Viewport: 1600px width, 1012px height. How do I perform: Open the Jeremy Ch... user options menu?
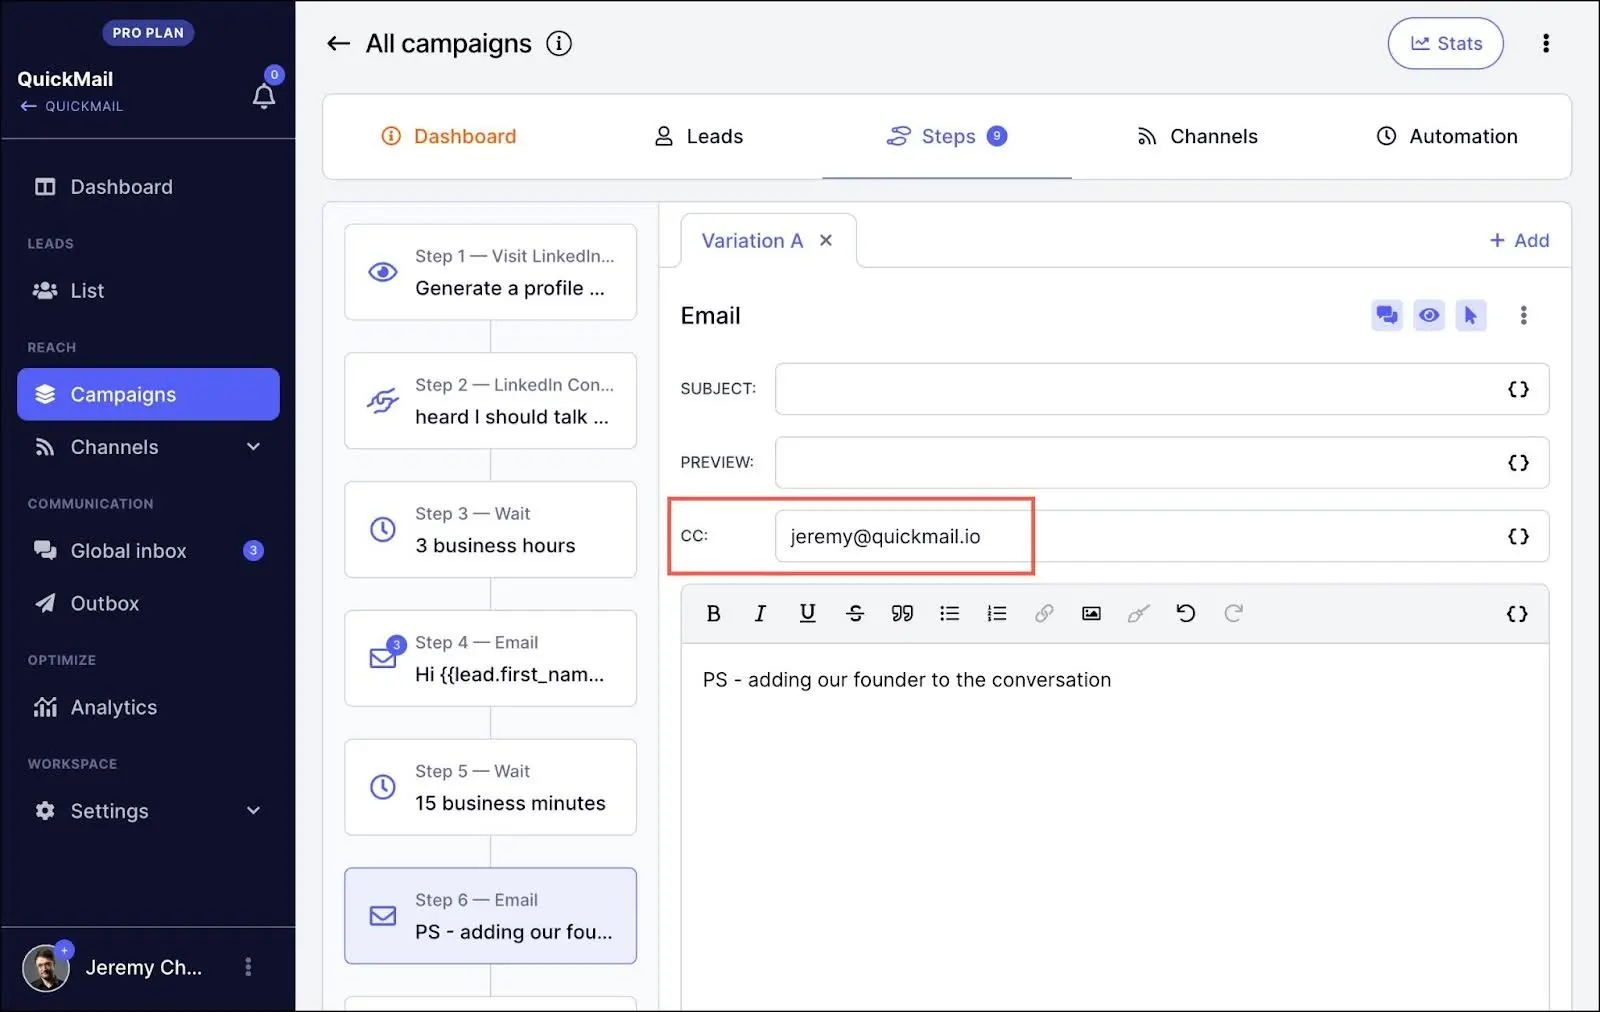click(x=248, y=967)
